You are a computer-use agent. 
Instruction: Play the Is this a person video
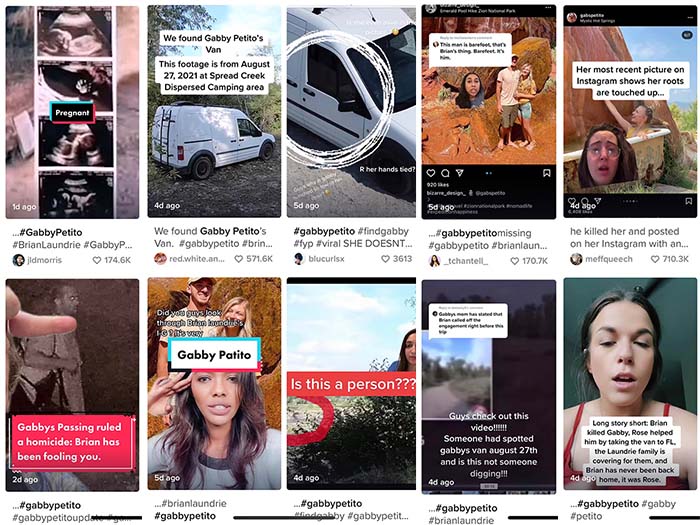(351, 384)
